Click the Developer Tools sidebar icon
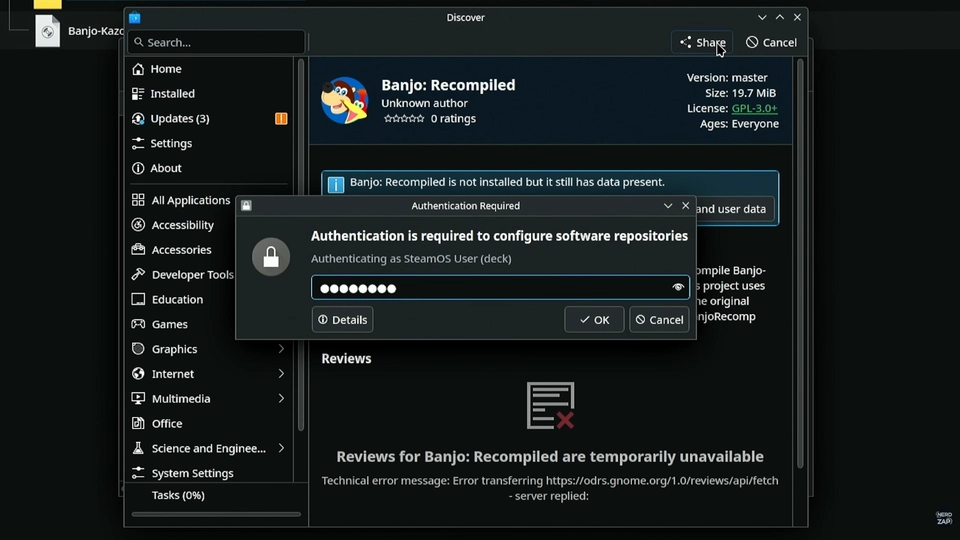Image resolution: width=960 pixels, height=540 pixels. click(138, 275)
